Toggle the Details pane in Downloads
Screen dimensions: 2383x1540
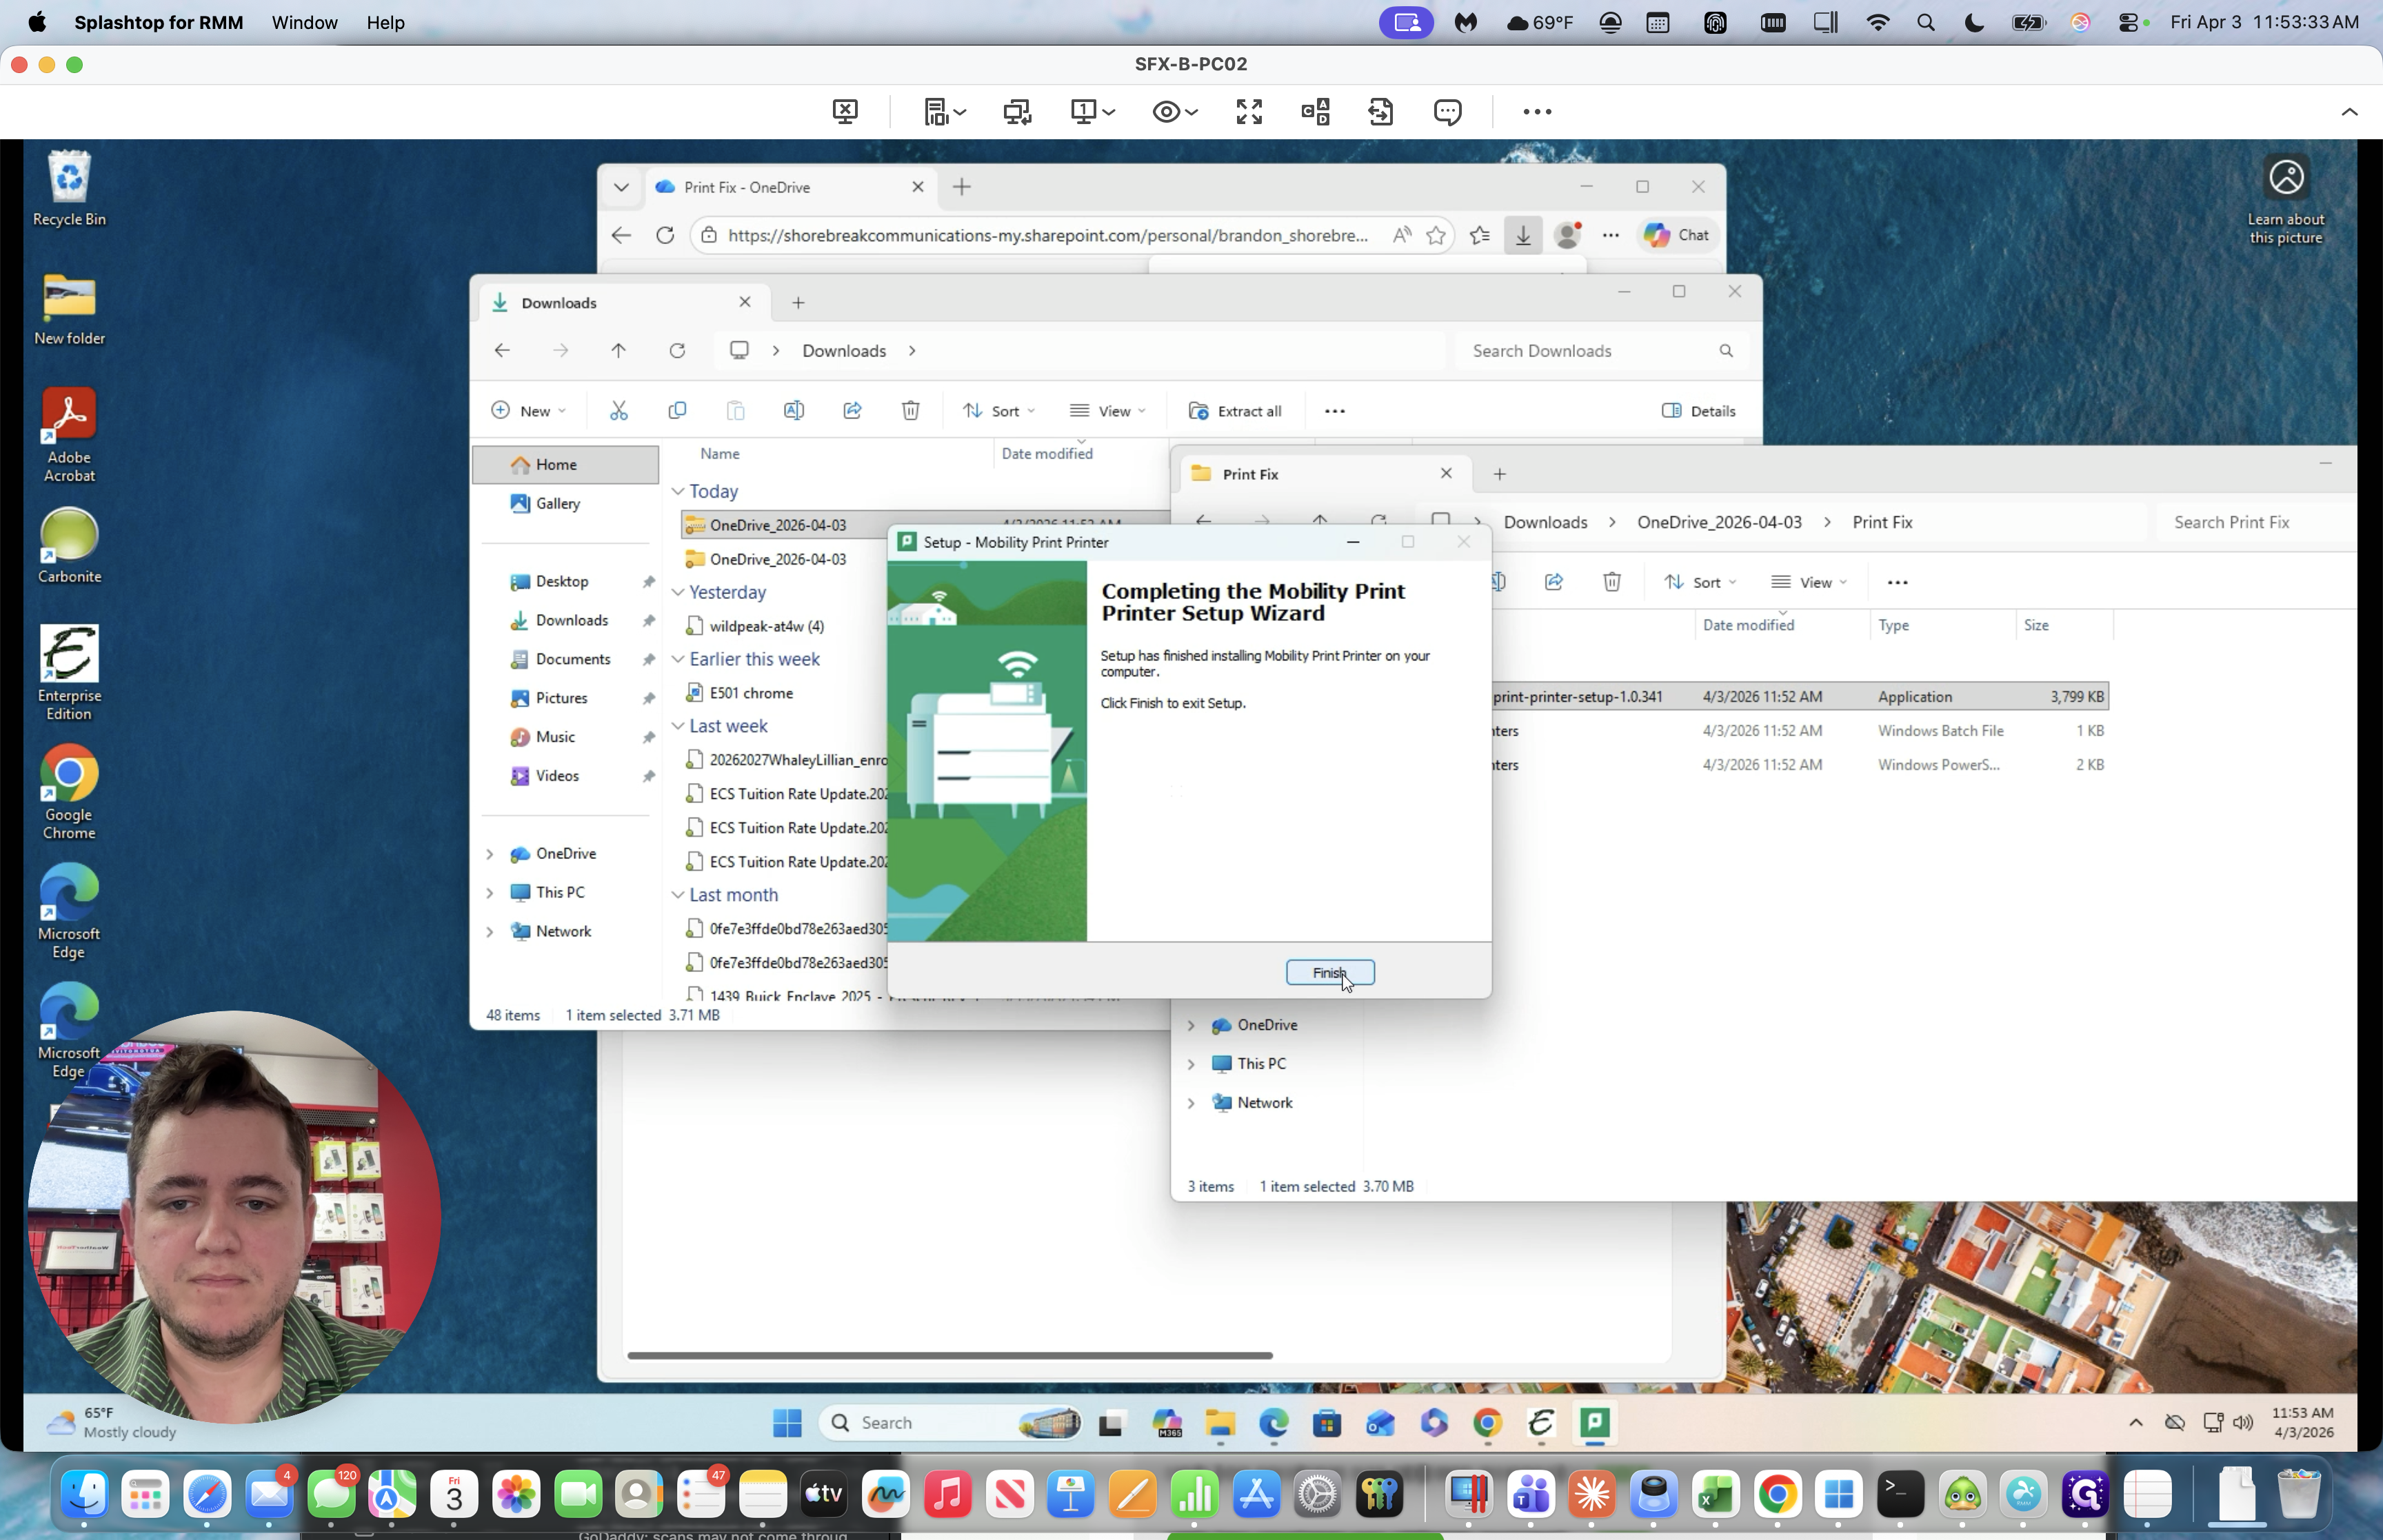1698,411
